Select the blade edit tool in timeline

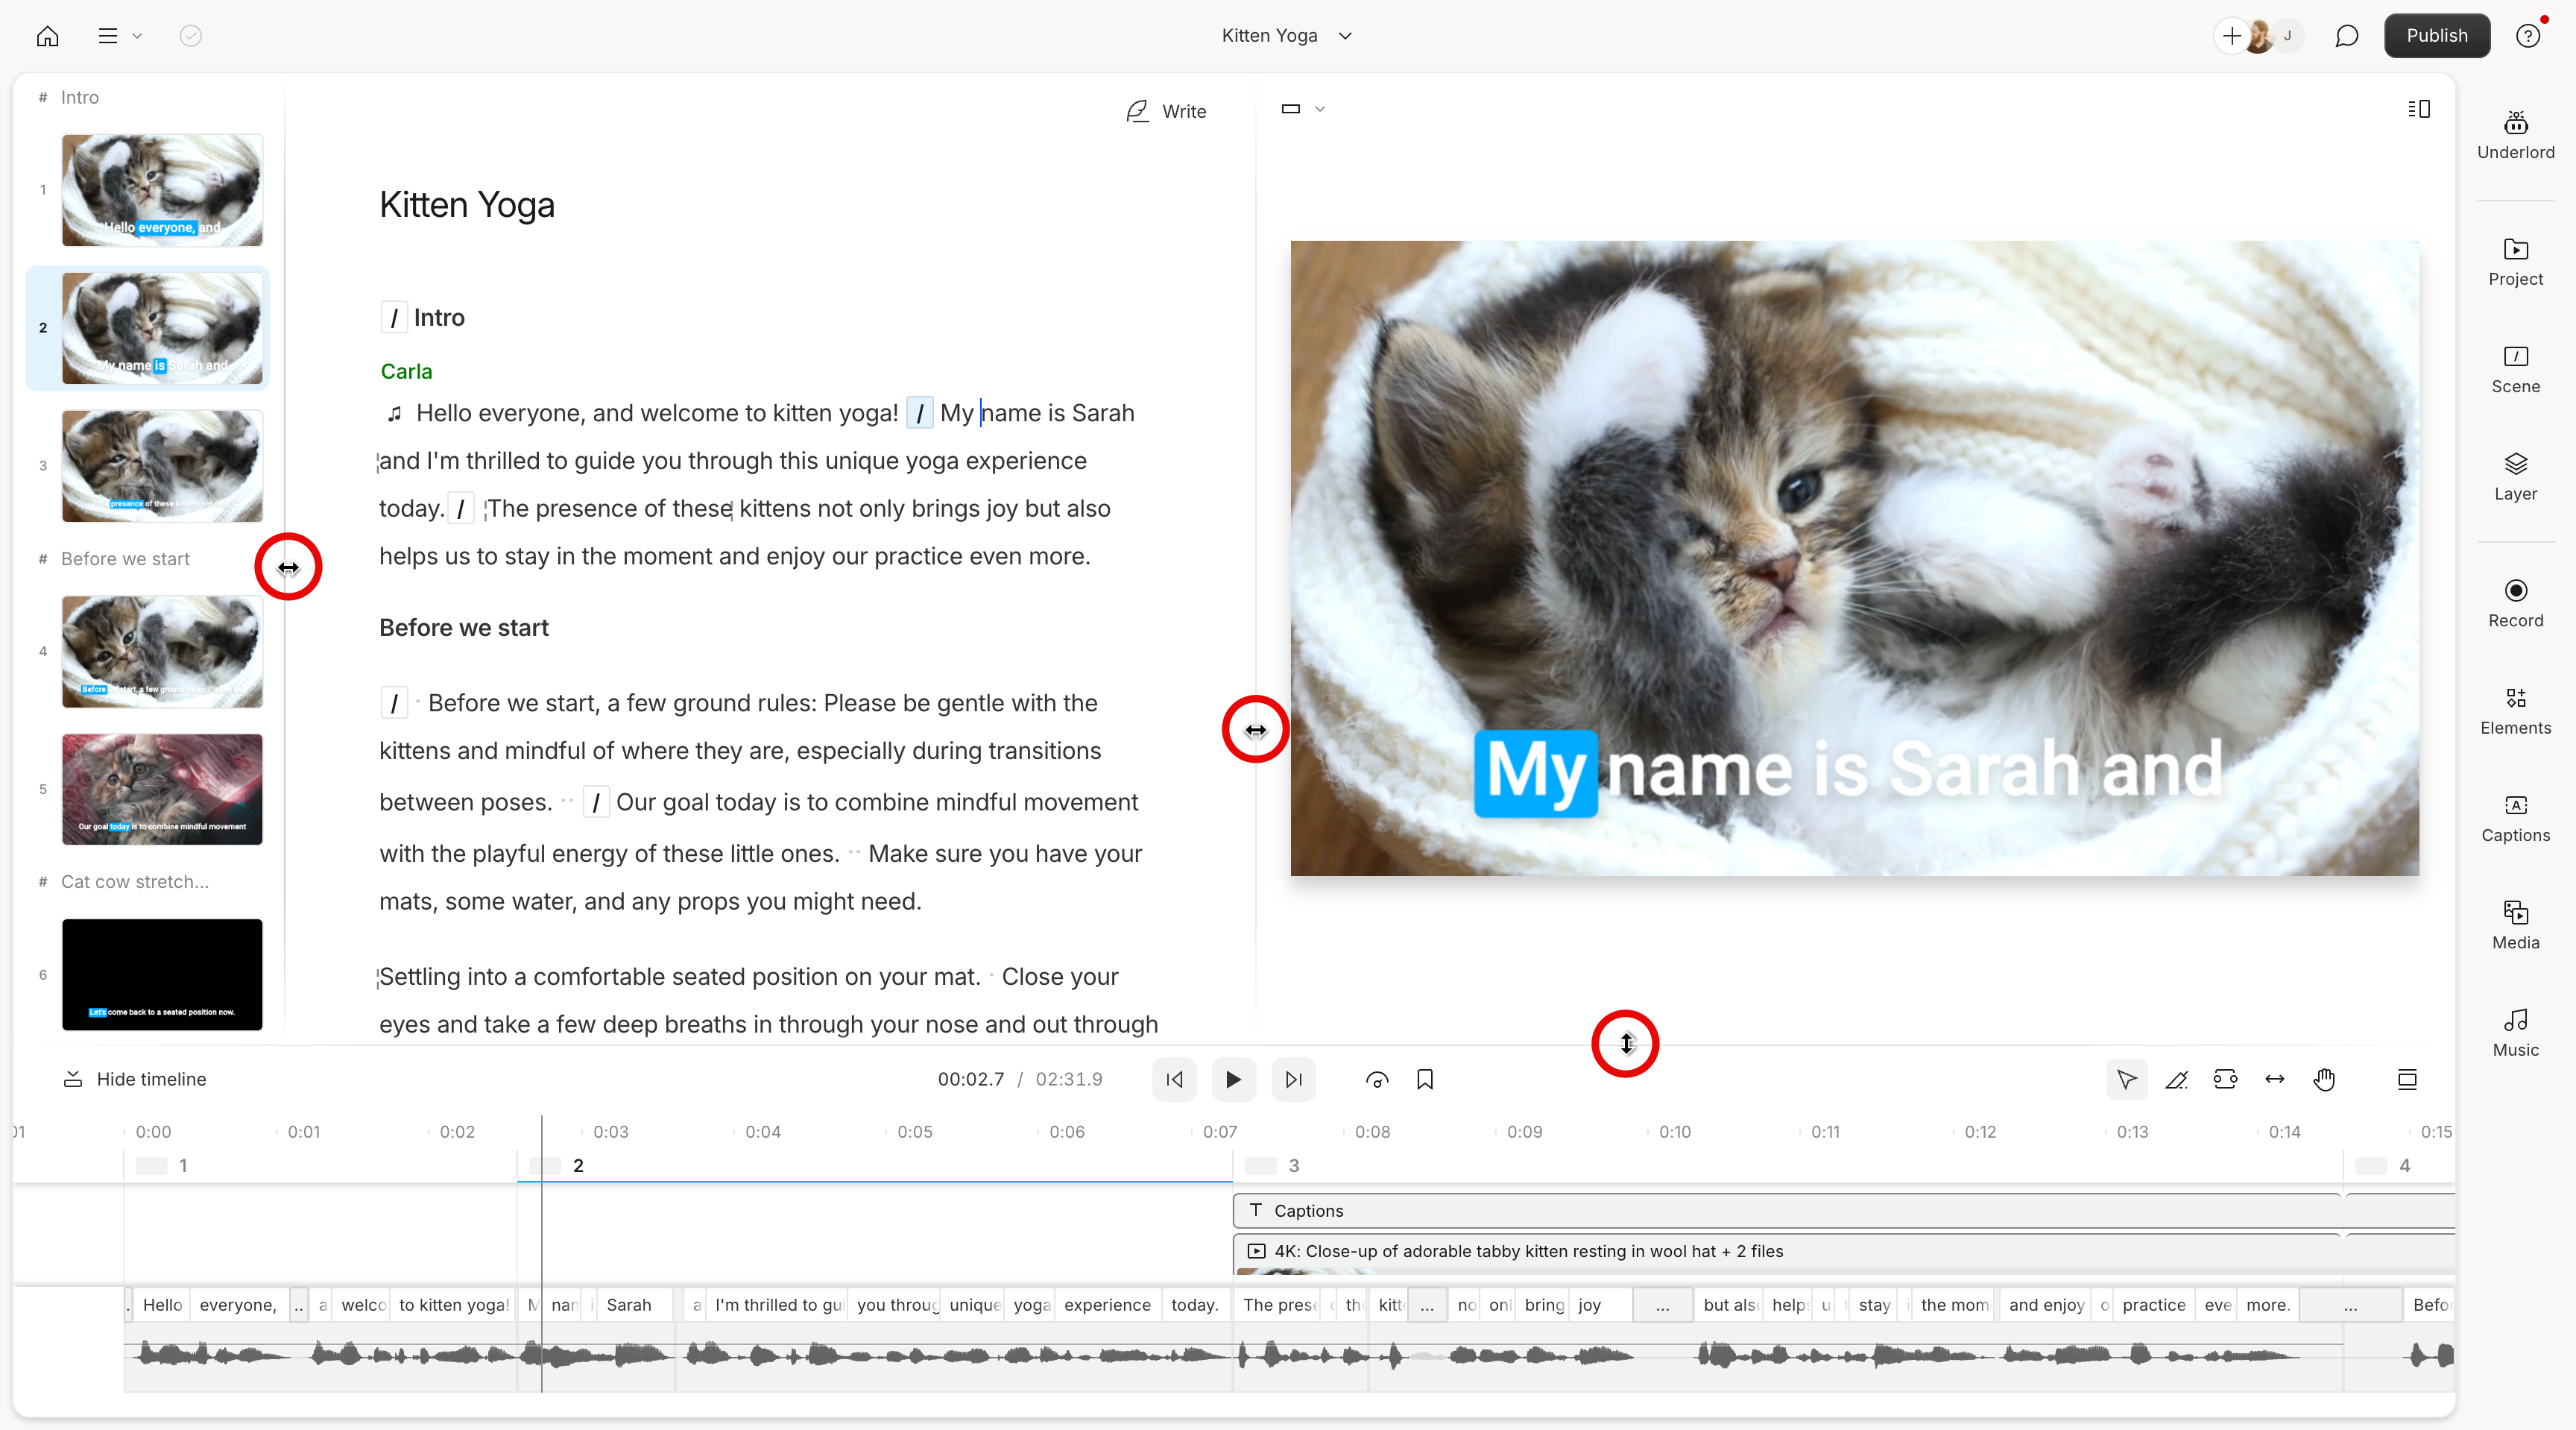[x=2176, y=1079]
